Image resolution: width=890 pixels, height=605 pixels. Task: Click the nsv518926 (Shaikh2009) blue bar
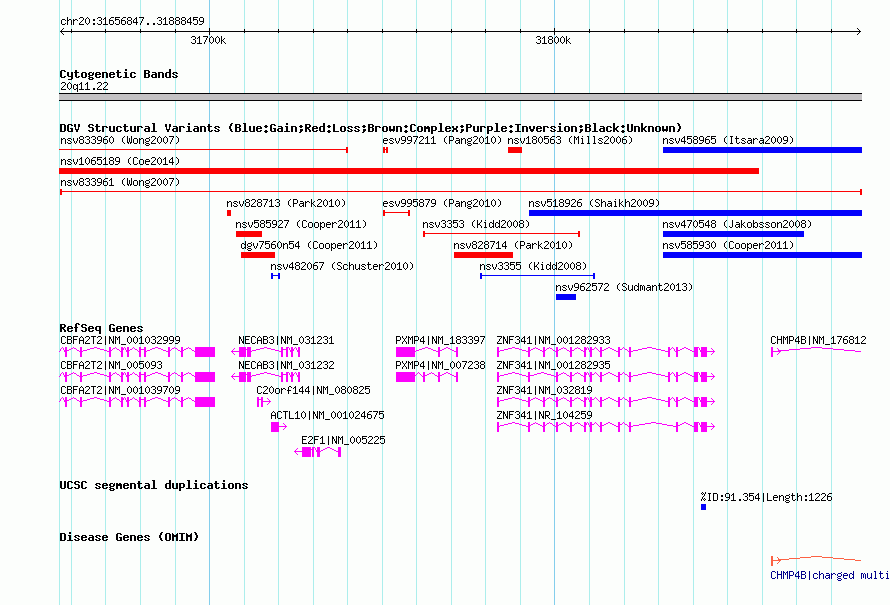point(695,213)
